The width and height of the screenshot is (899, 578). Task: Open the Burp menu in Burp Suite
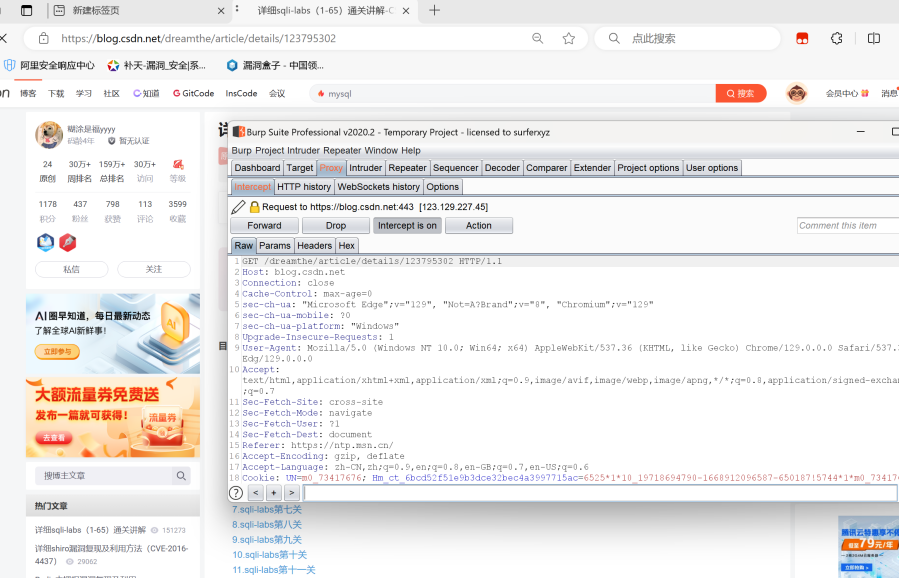(241, 150)
